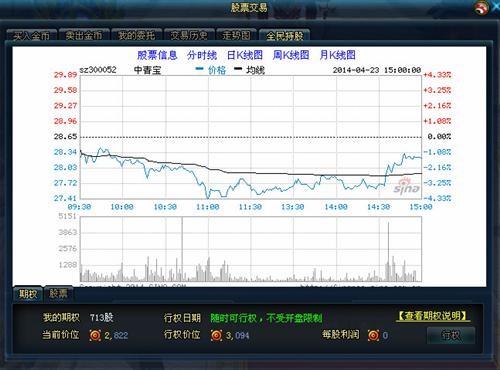Click the 28.65 baseline price label
The width and height of the screenshot is (500, 370).
tap(65, 136)
